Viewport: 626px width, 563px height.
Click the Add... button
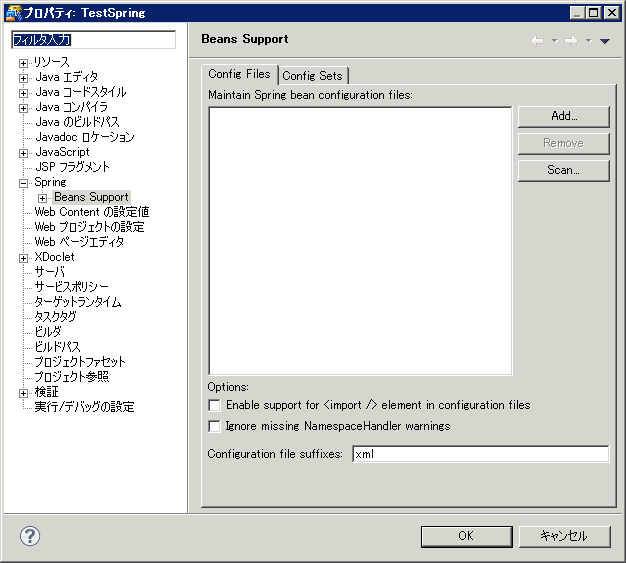click(564, 116)
